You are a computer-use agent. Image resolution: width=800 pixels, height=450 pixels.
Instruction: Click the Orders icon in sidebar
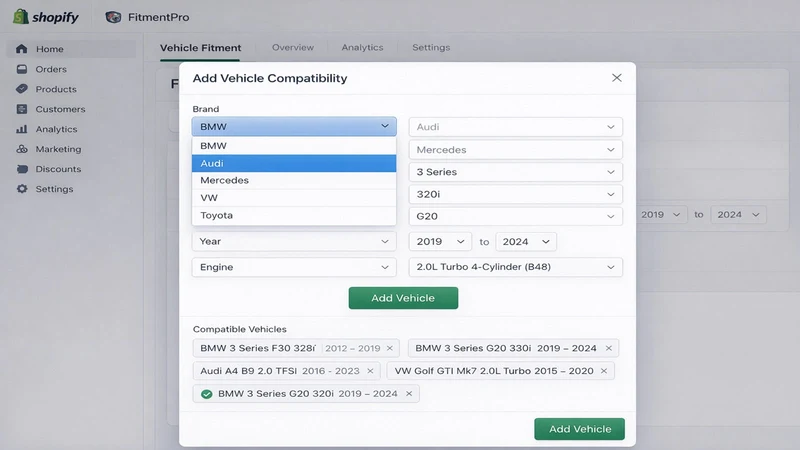(x=21, y=69)
